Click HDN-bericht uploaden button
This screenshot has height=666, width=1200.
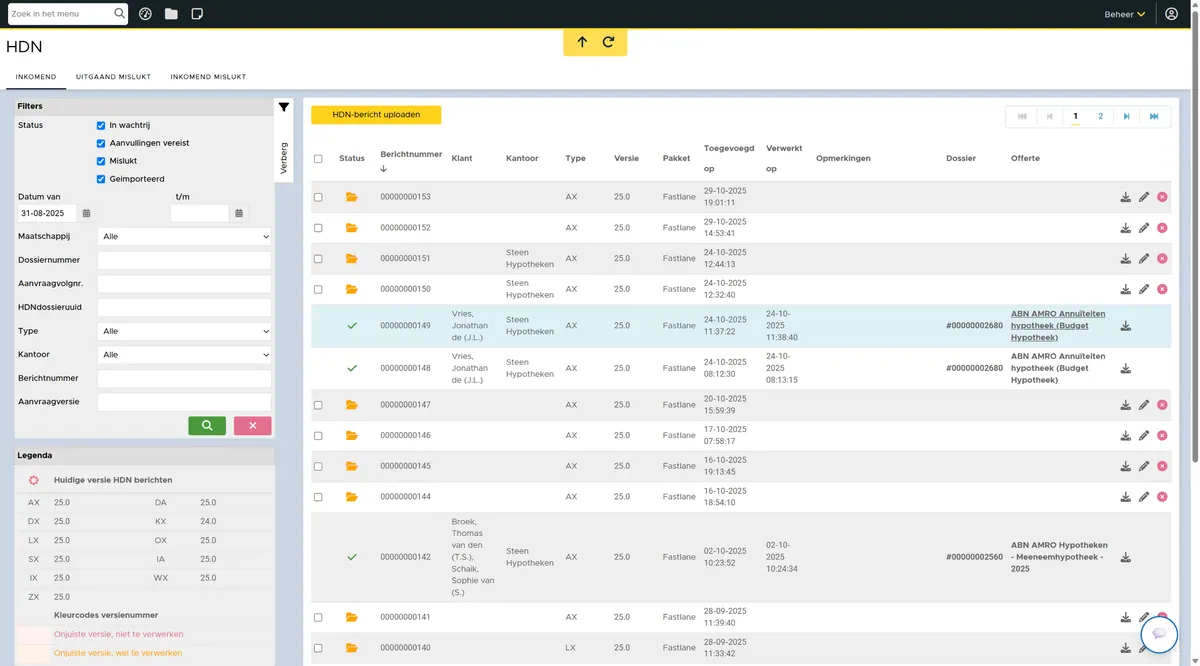point(376,115)
